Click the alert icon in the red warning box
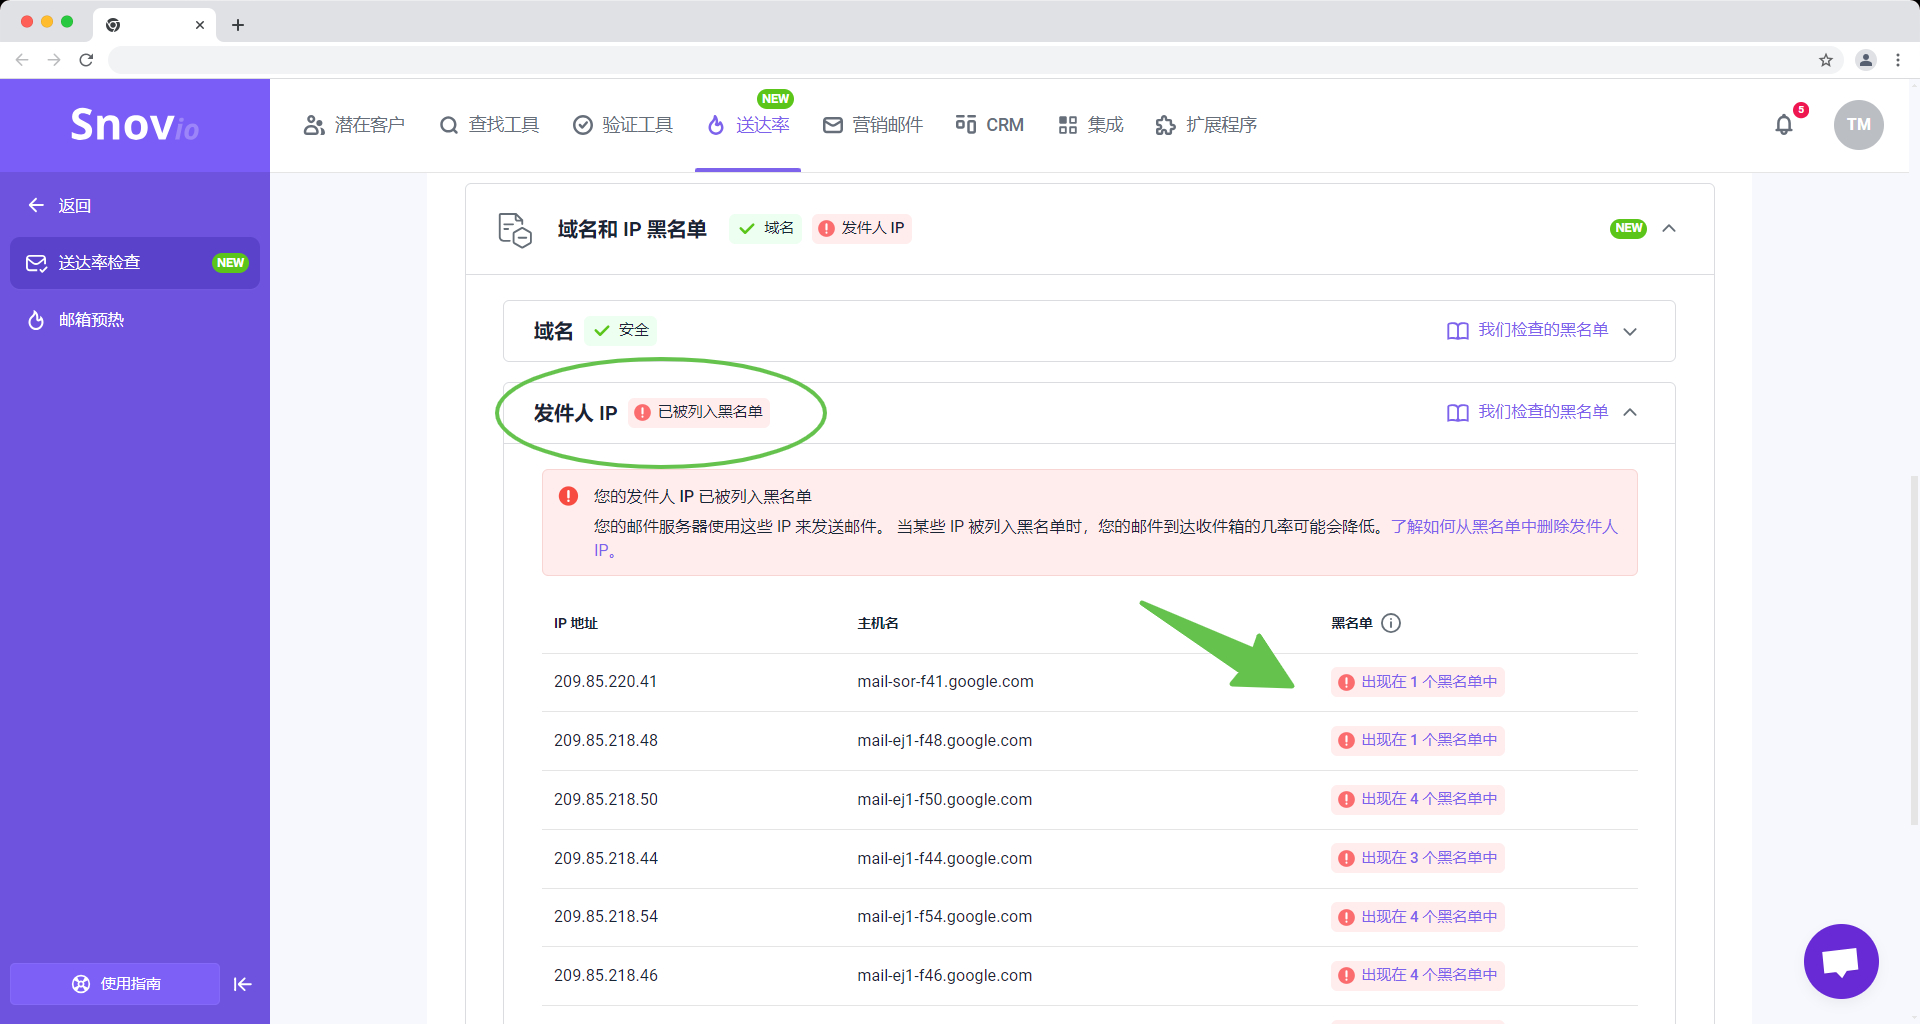This screenshot has width=1920, height=1024. coord(568,496)
